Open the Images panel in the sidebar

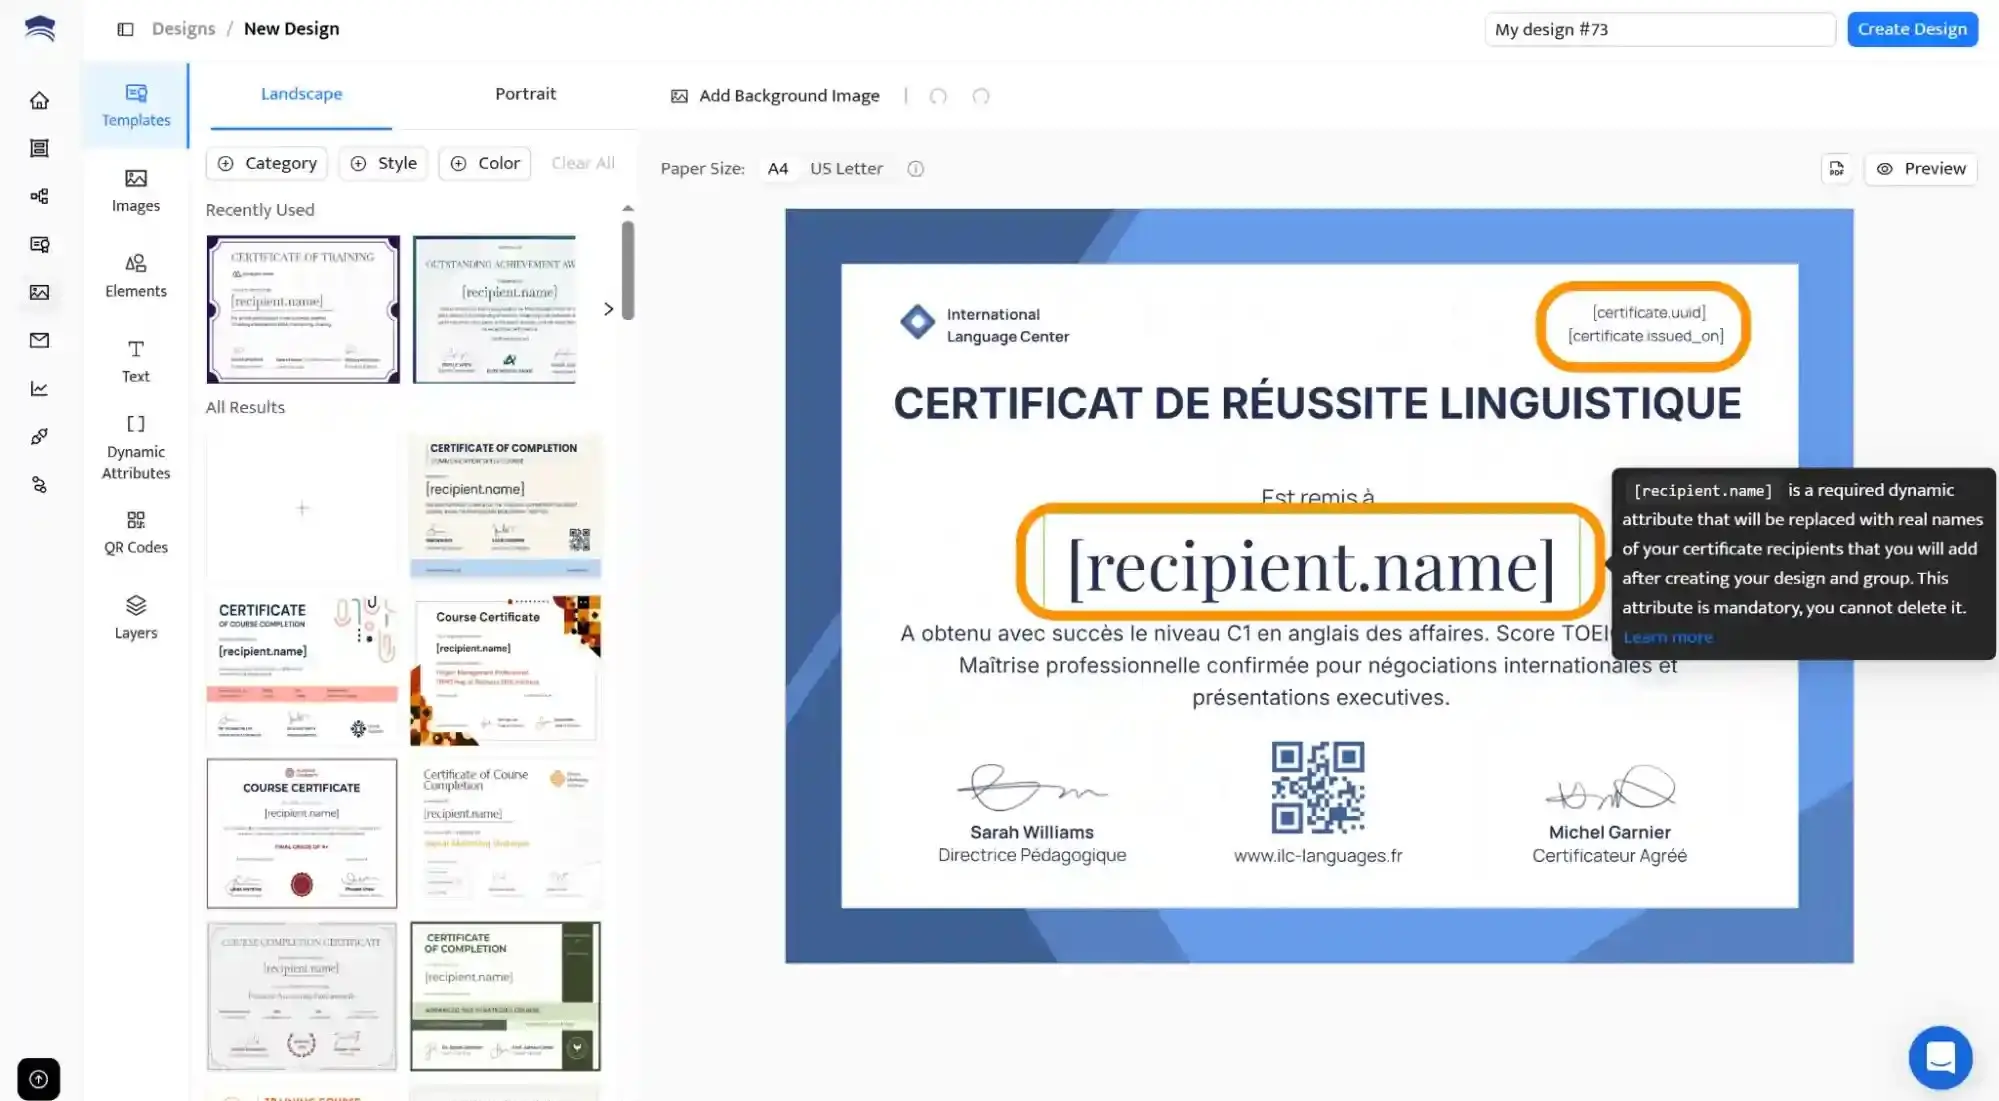tap(135, 190)
